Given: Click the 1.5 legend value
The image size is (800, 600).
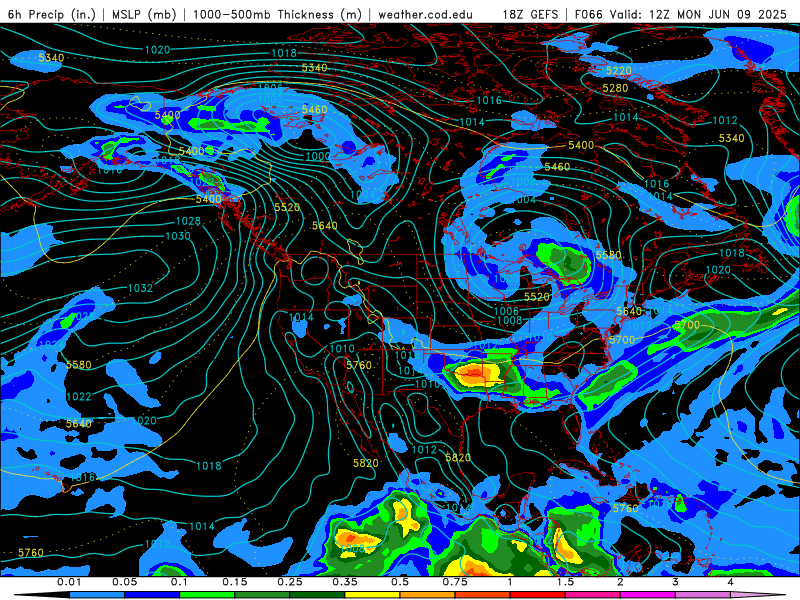Looking at the screenshot, I should [565, 582].
